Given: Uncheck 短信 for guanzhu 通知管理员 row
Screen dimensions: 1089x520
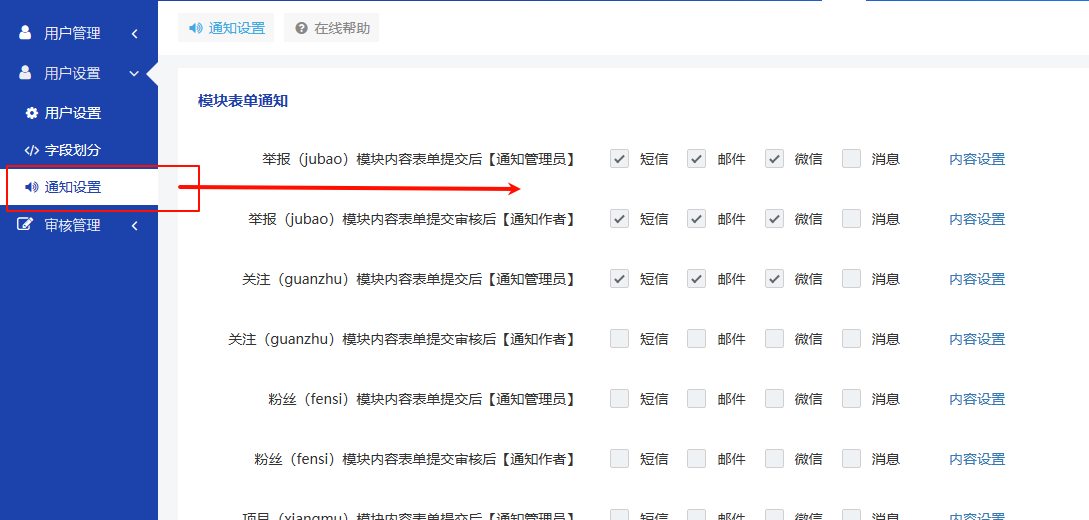Looking at the screenshot, I should point(620,278).
